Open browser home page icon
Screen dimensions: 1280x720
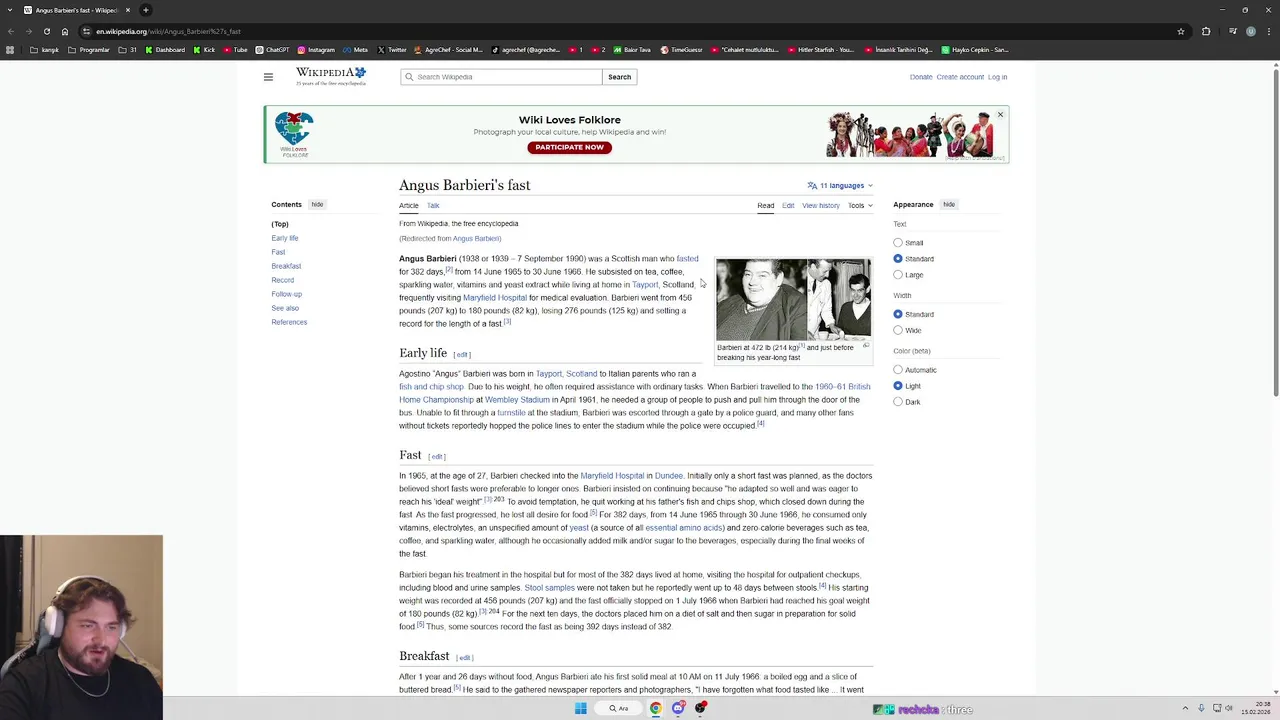point(65,31)
